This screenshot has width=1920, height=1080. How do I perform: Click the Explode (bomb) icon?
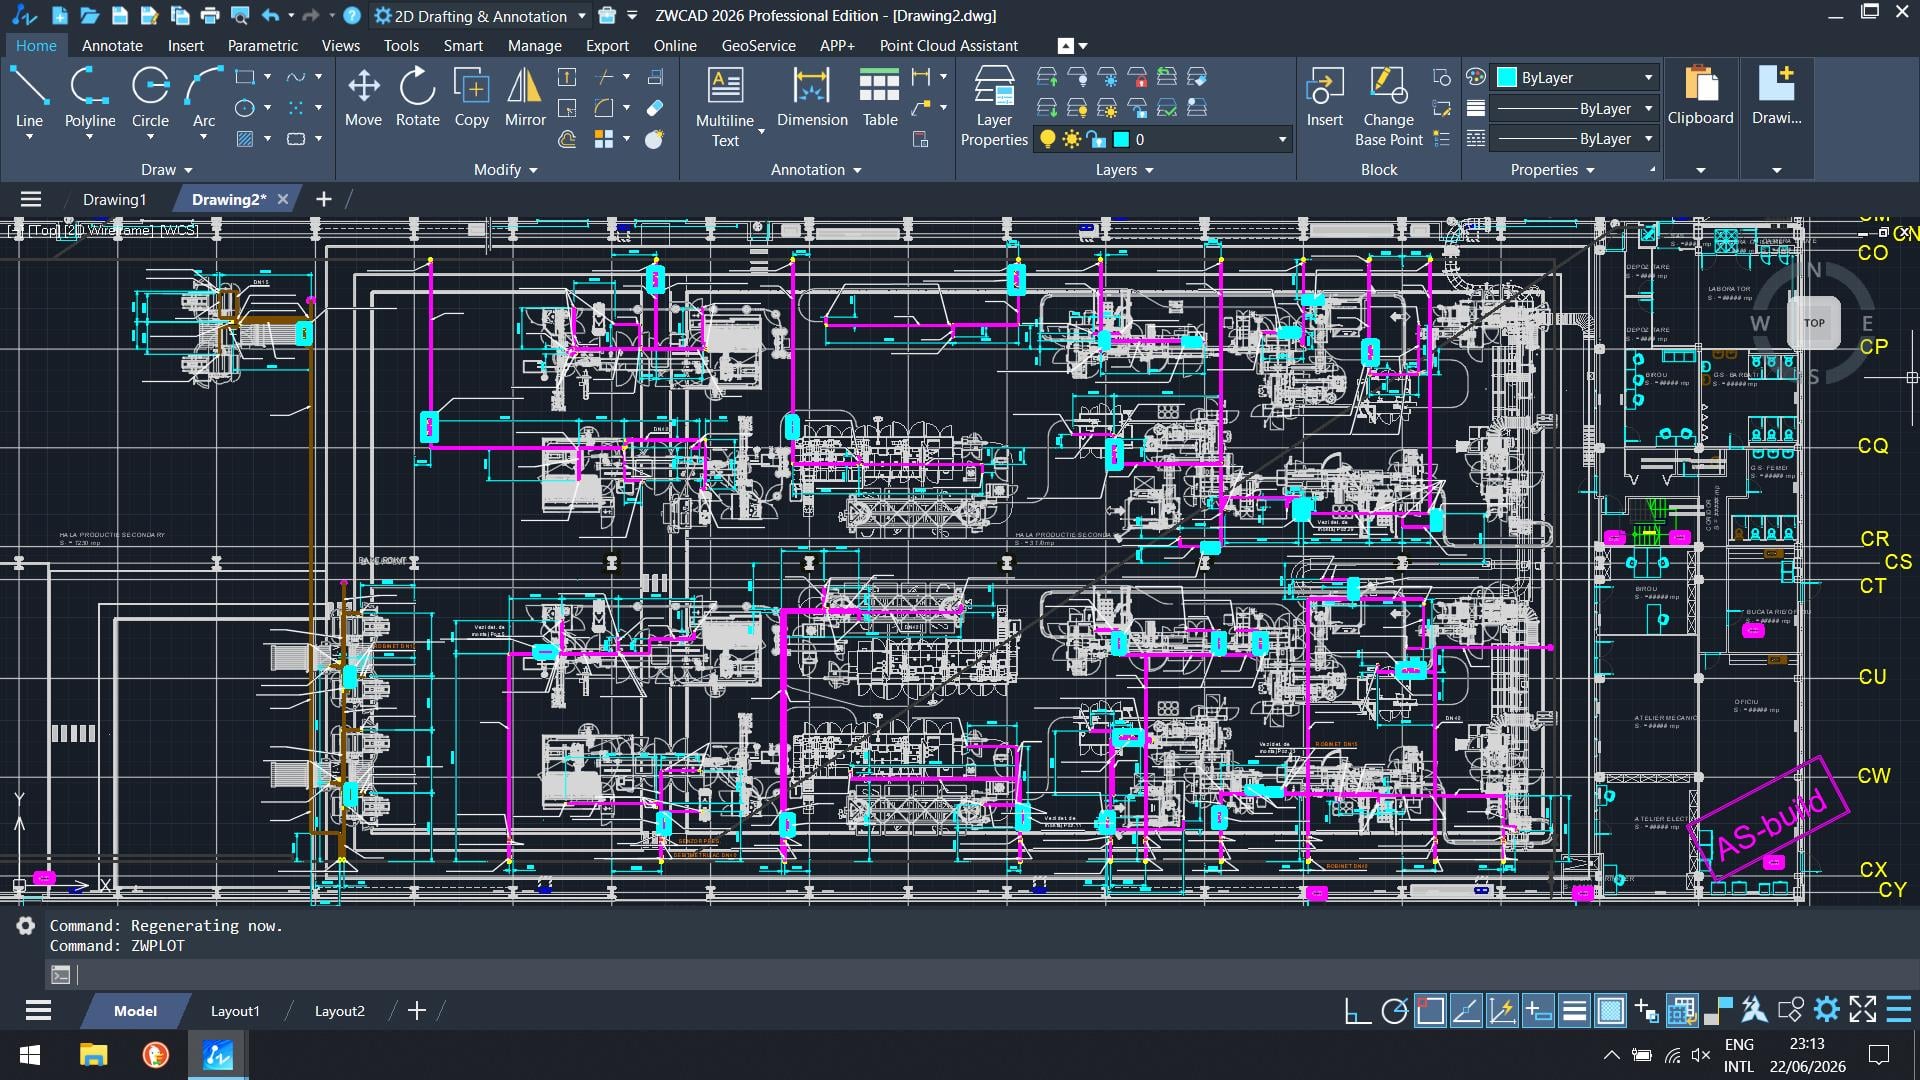point(654,139)
